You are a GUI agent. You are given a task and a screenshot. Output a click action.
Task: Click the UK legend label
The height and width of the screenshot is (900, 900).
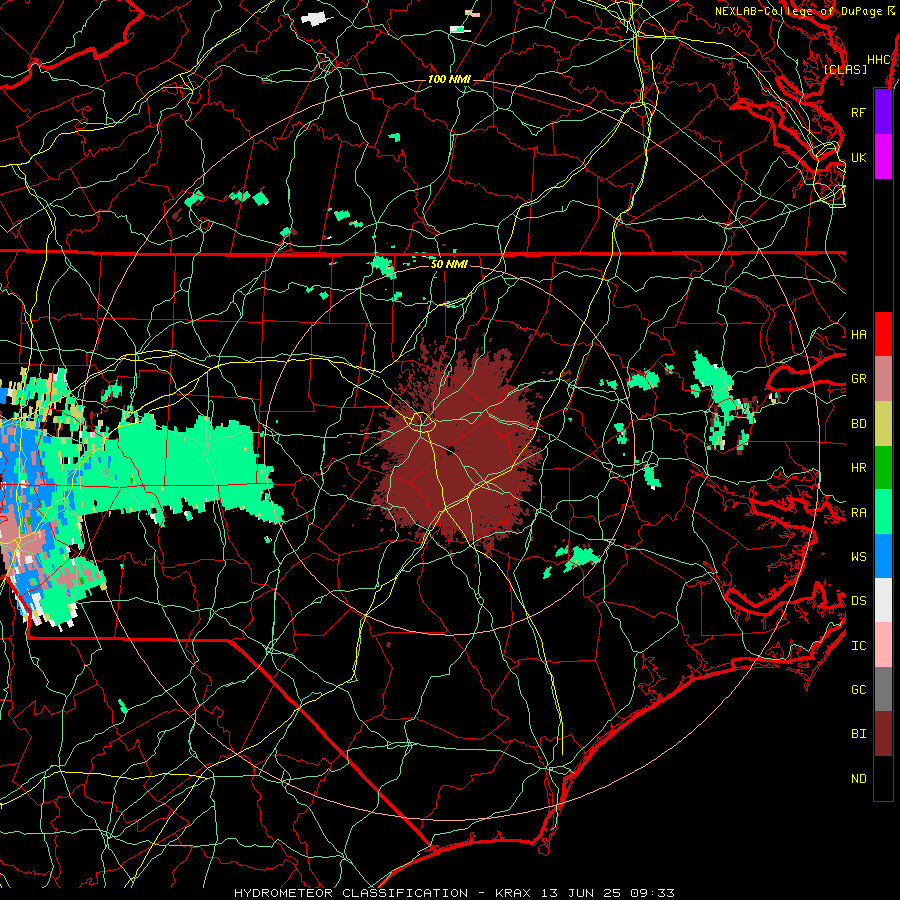[859, 157]
